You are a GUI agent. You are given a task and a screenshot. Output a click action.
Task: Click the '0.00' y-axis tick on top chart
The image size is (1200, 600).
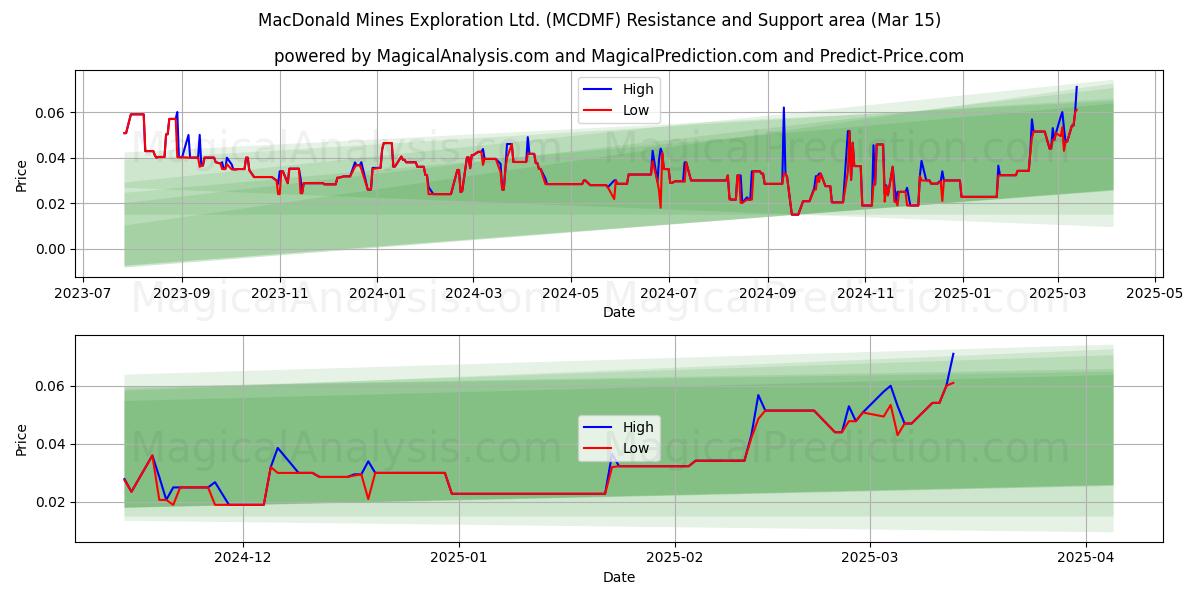point(52,249)
